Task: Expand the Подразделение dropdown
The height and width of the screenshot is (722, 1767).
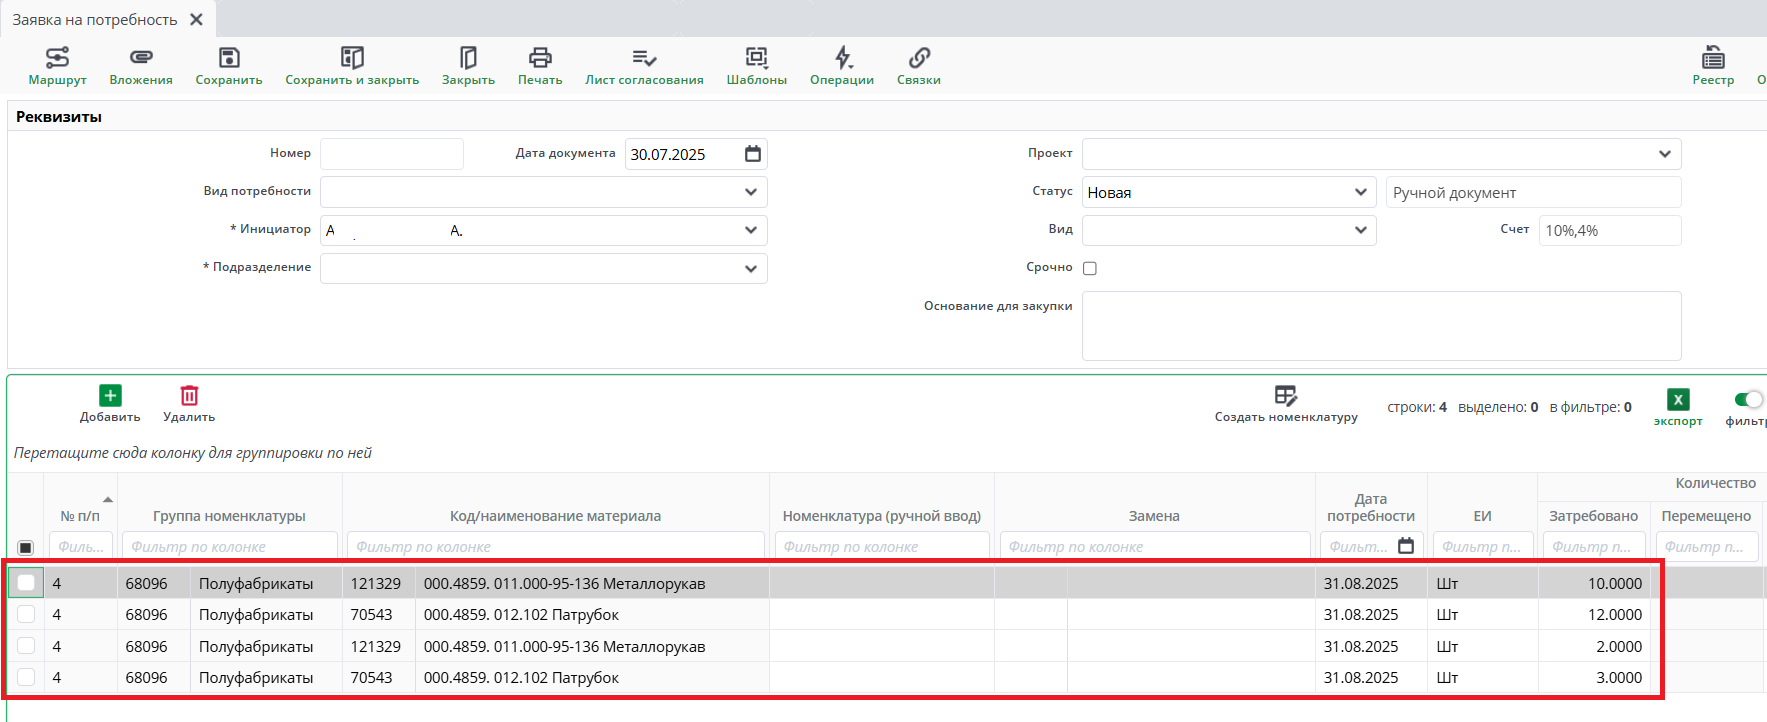Action: tap(751, 269)
